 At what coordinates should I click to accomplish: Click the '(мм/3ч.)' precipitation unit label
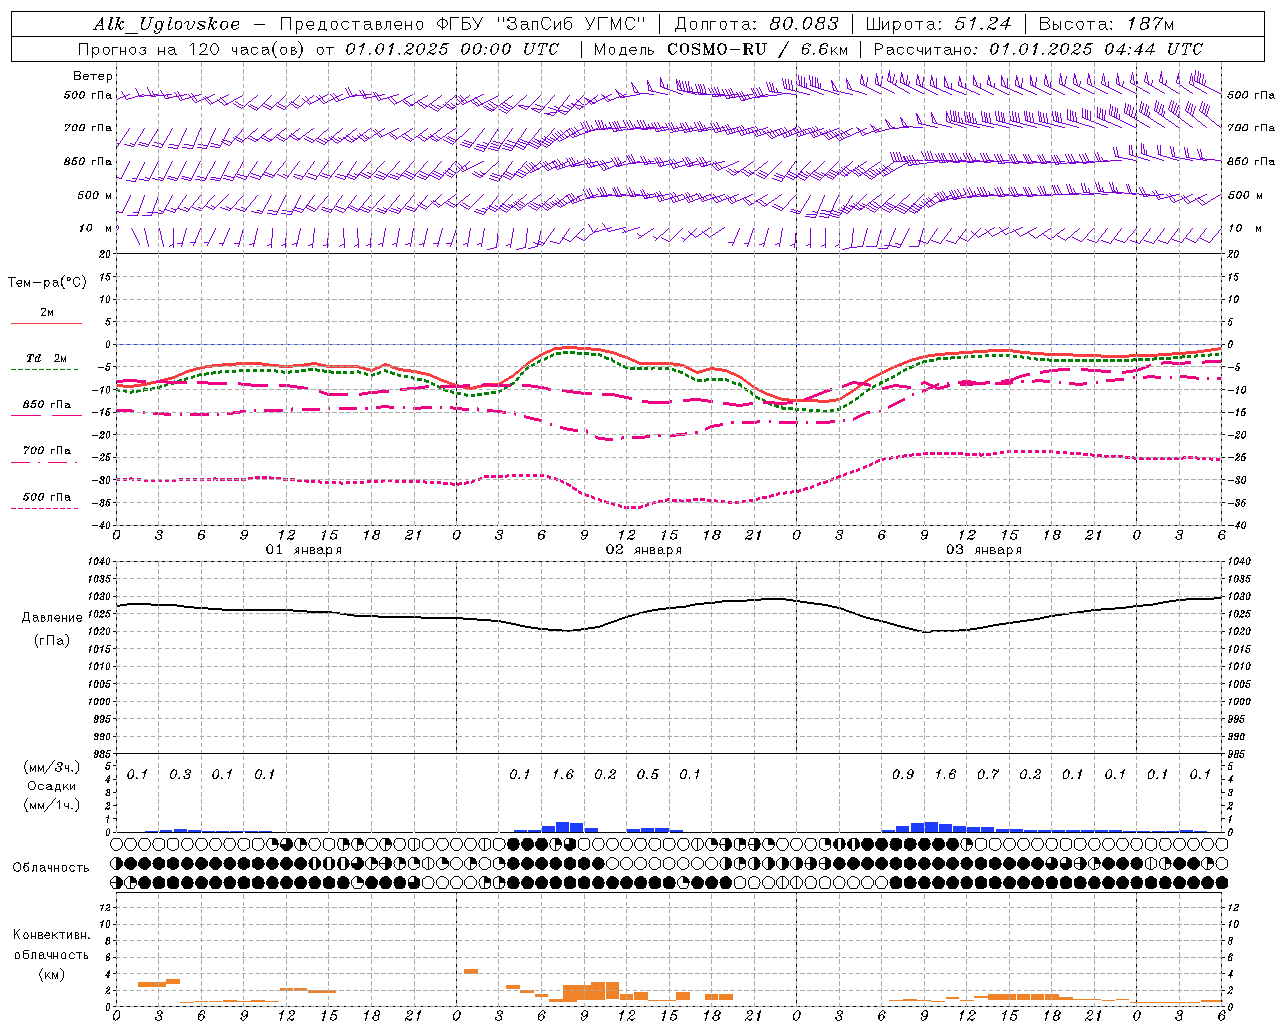pos(51,767)
